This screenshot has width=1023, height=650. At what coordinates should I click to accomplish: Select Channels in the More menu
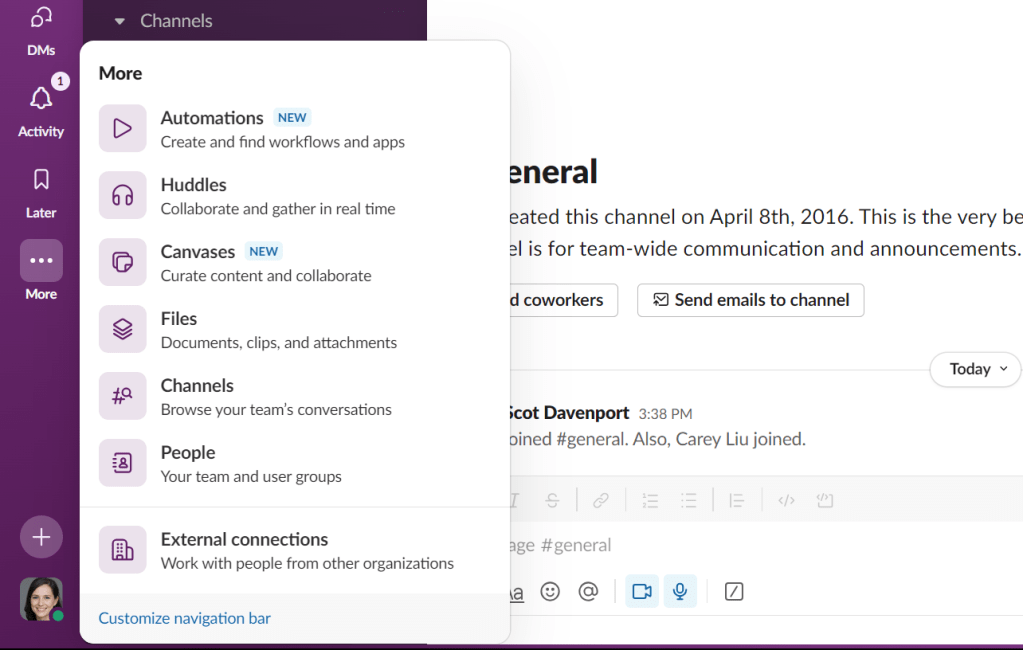click(294, 396)
